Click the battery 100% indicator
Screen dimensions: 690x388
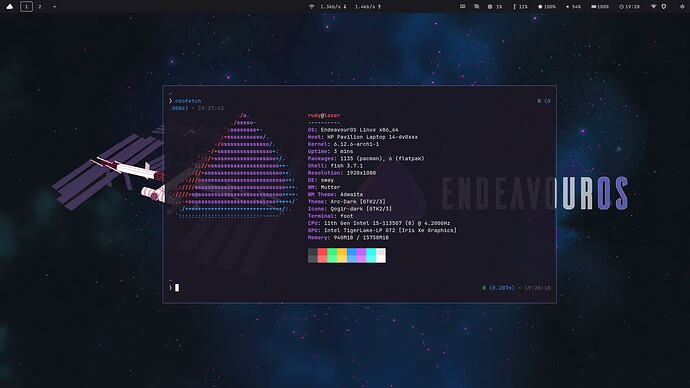[600, 7]
